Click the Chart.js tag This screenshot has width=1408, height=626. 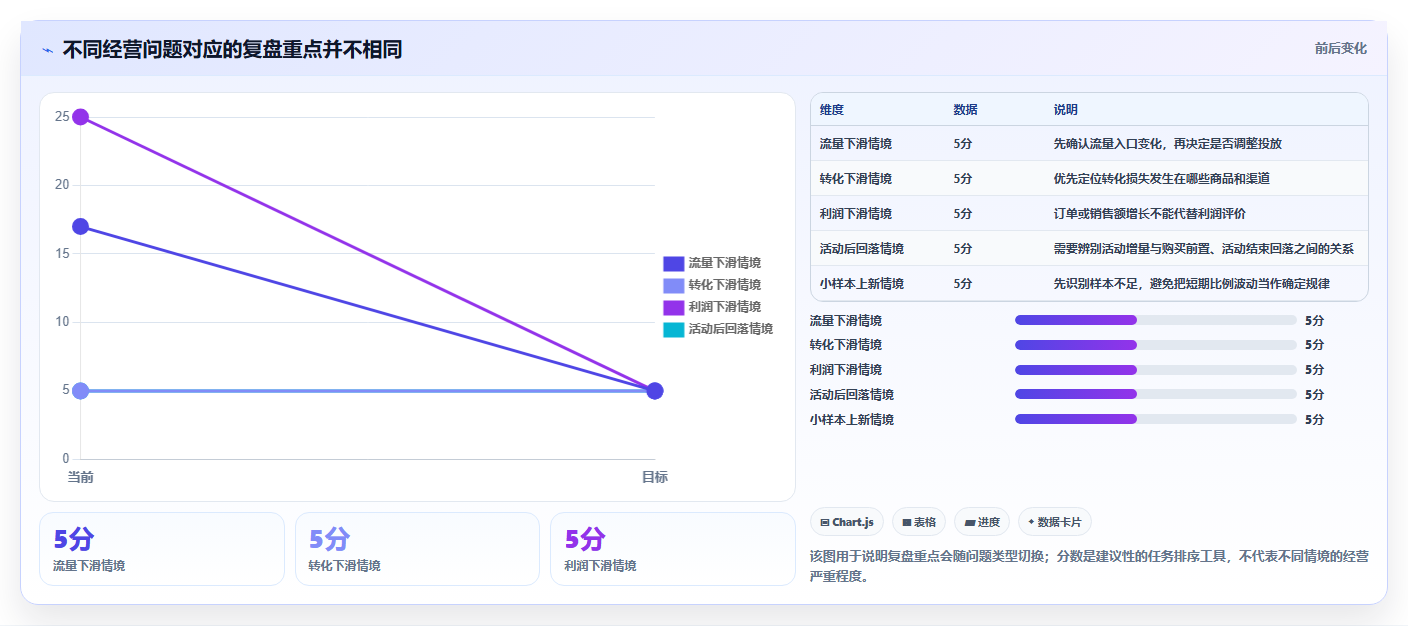[847, 522]
